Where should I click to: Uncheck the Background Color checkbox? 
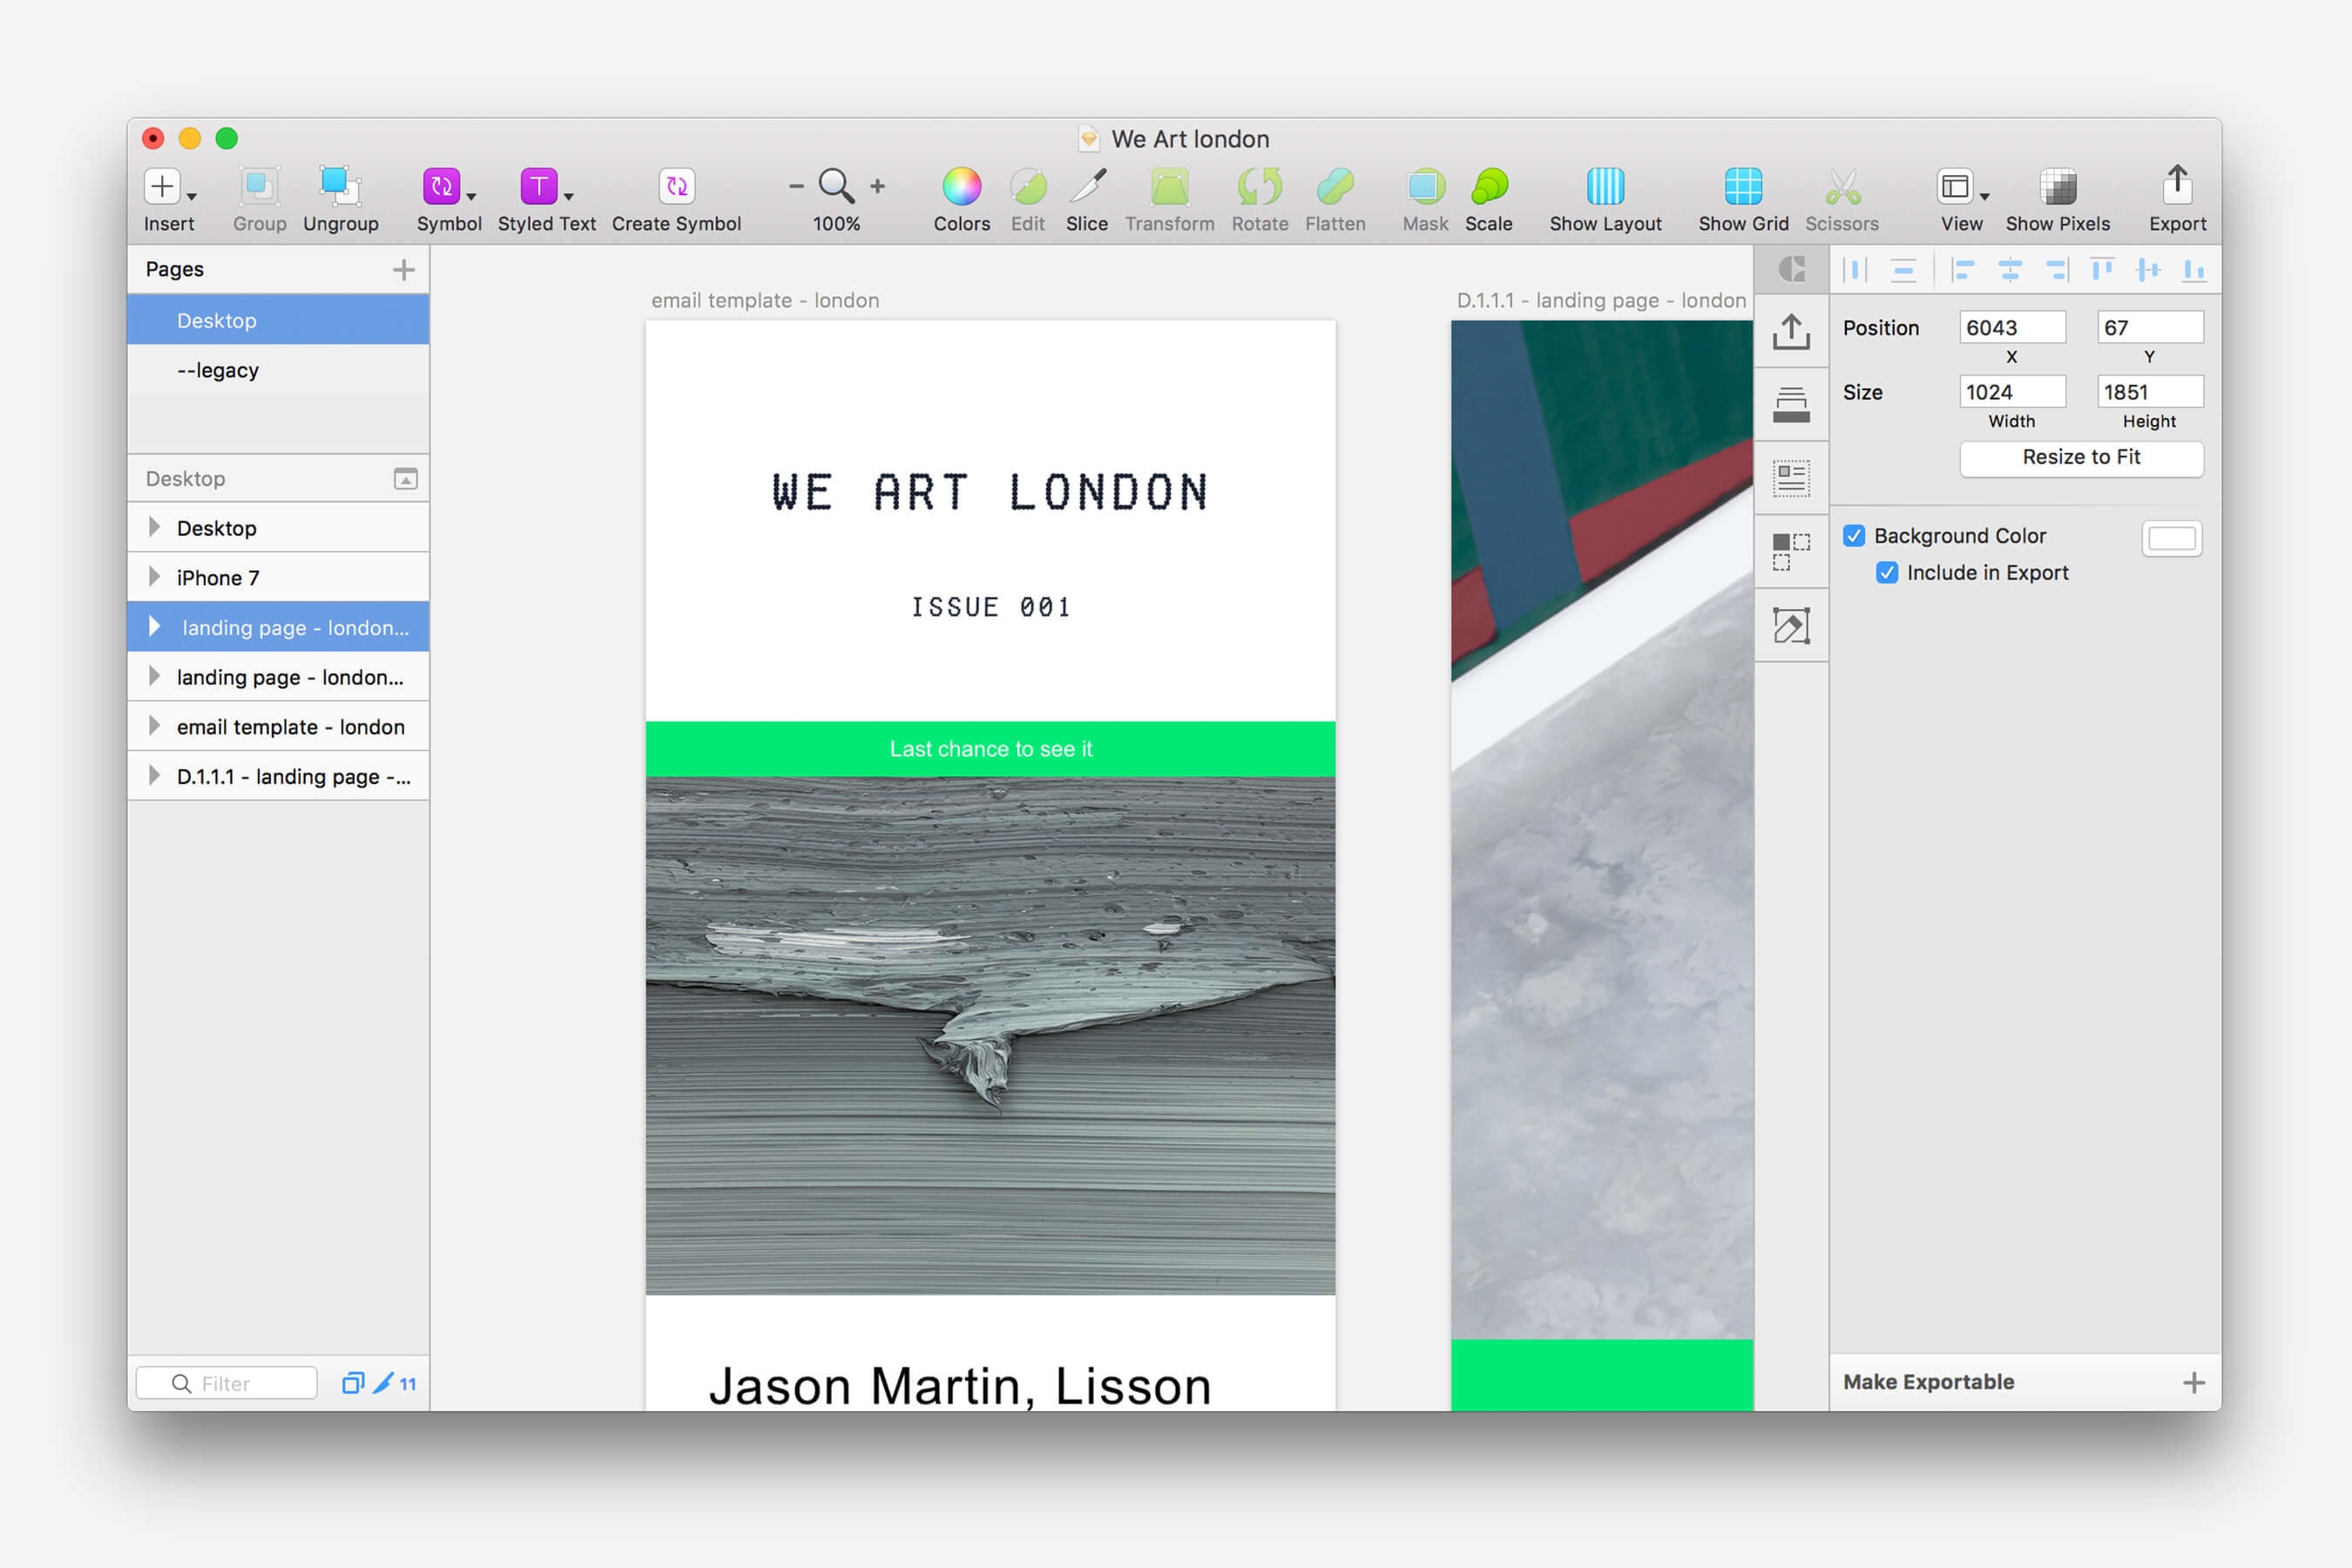1854,536
